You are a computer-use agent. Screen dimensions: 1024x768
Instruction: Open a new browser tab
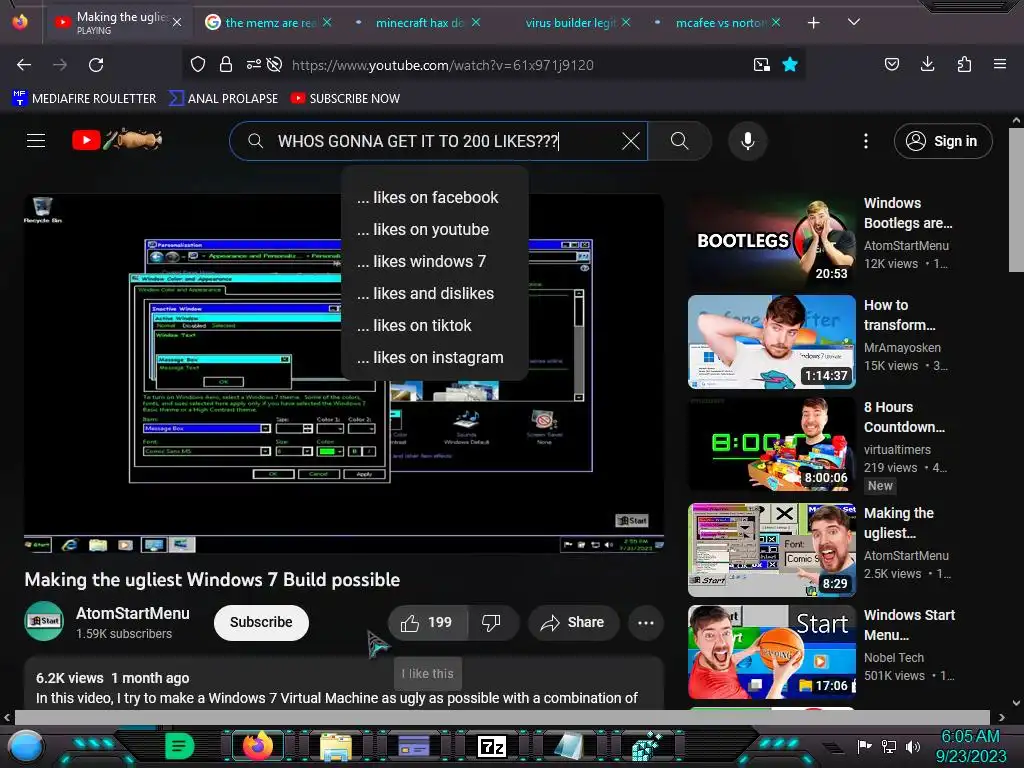(814, 23)
